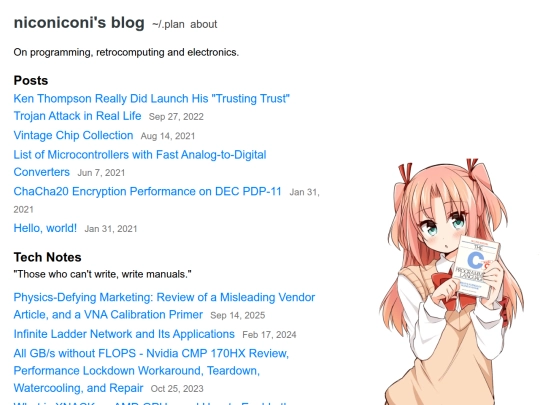This screenshot has width=540, height=405.
Task: Click the Posts section heading
Action: 31,81
